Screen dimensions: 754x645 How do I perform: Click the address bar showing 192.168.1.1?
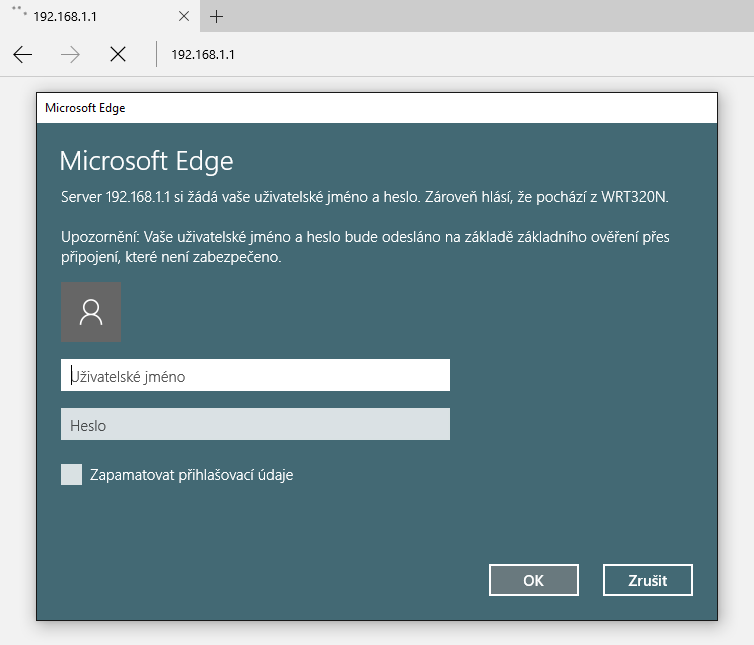click(203, 54)
